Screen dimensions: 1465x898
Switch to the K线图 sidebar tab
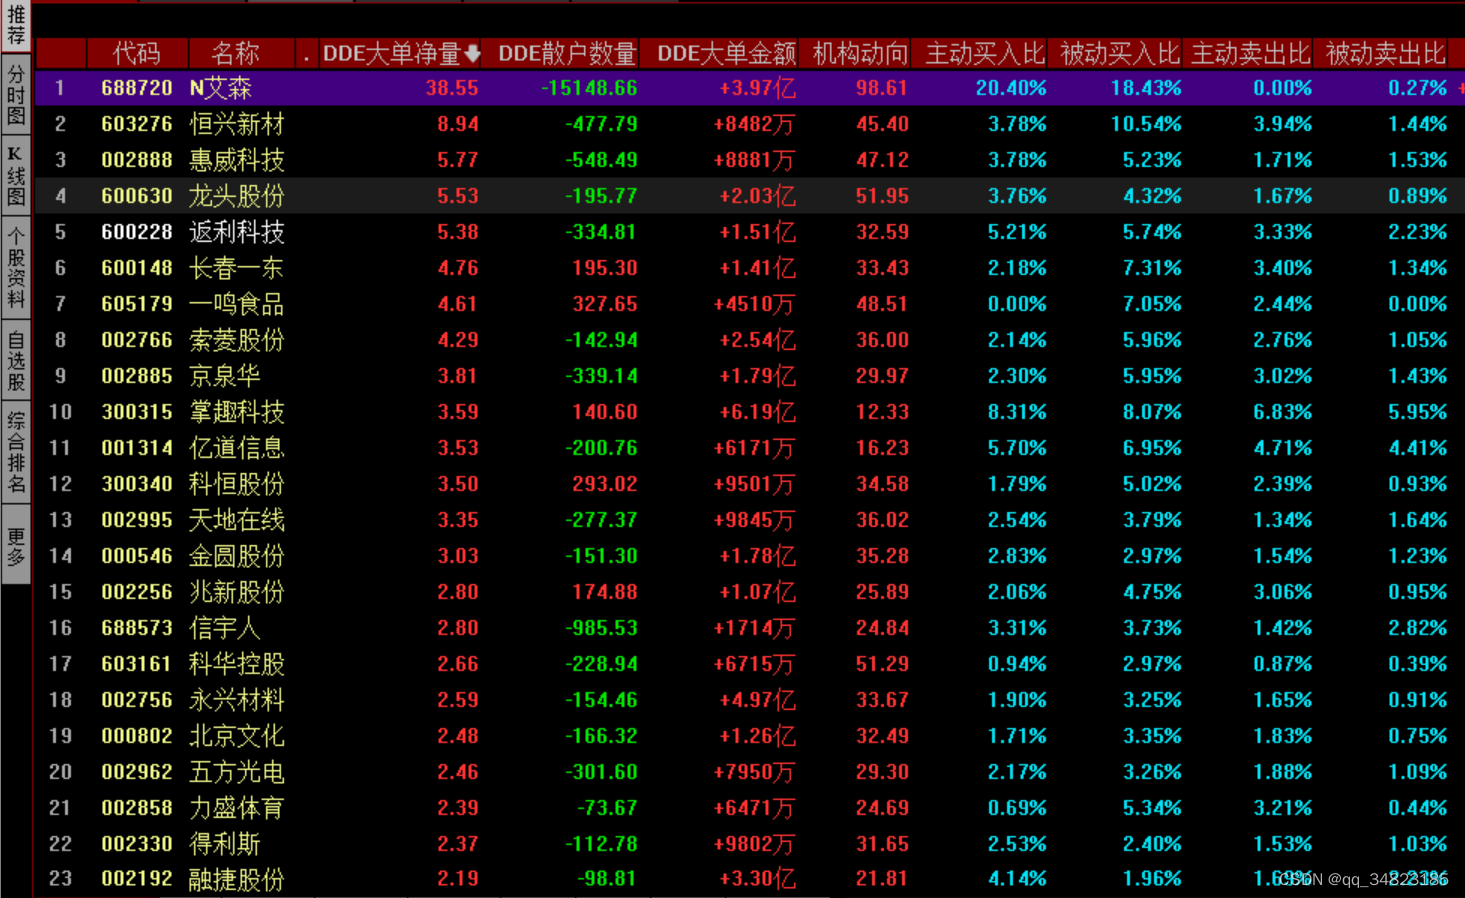(15, 176)
